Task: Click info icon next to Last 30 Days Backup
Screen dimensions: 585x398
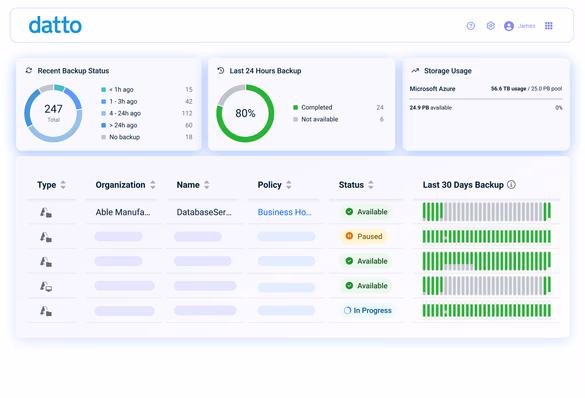Action: (x=512, y=185)
